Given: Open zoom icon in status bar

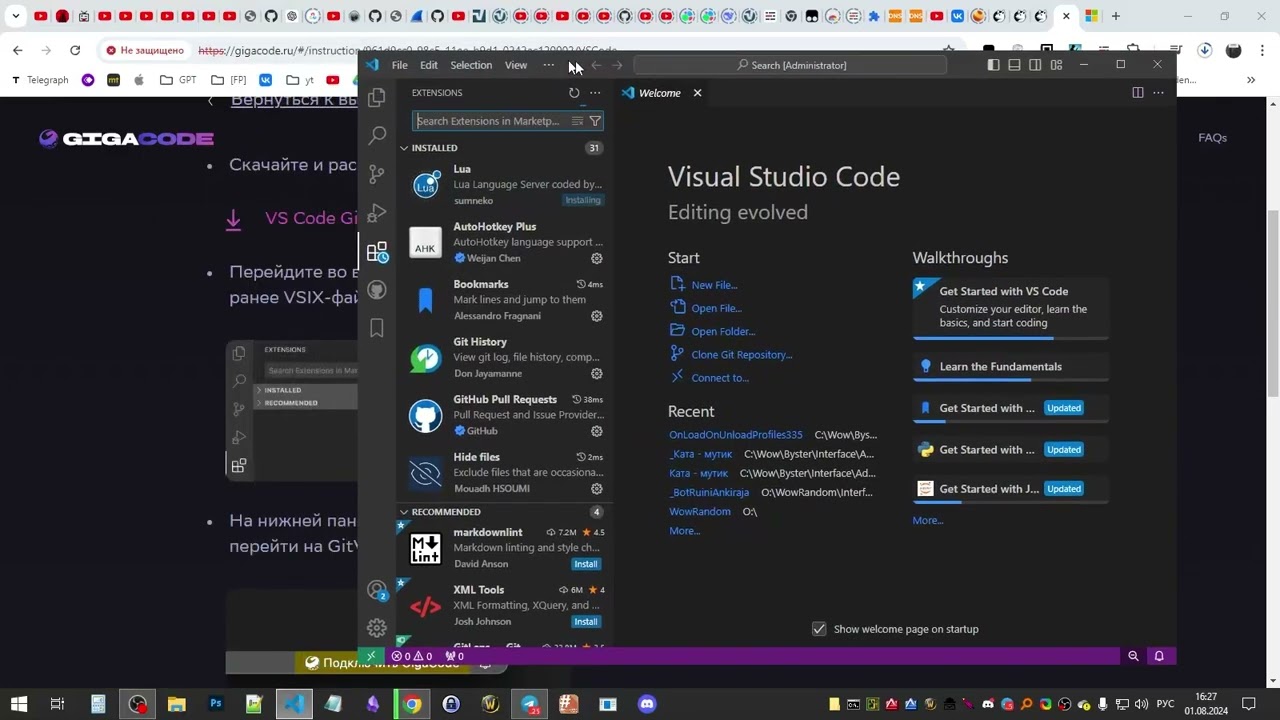Looking at the screenshot, I should 1133,656.
